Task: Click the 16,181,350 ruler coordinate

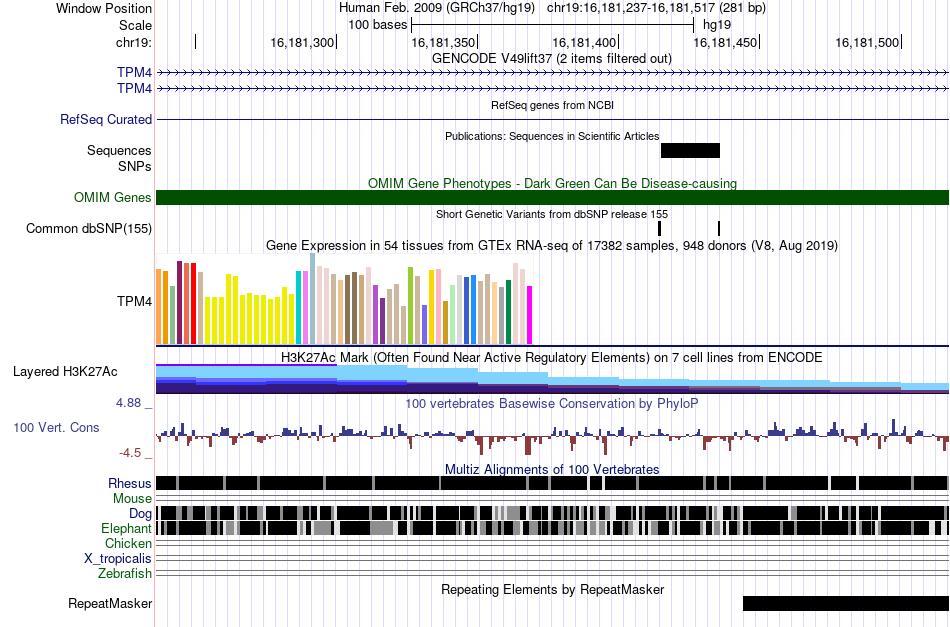Action: pyautogui.click(x=443, y=42)
